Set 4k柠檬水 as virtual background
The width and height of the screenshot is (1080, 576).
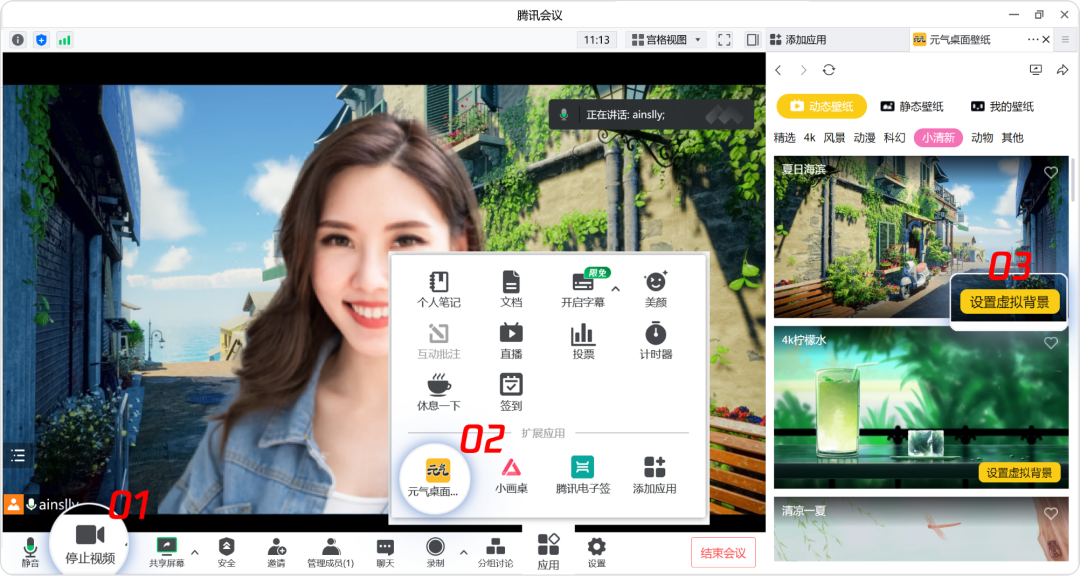click(1019, 473)
